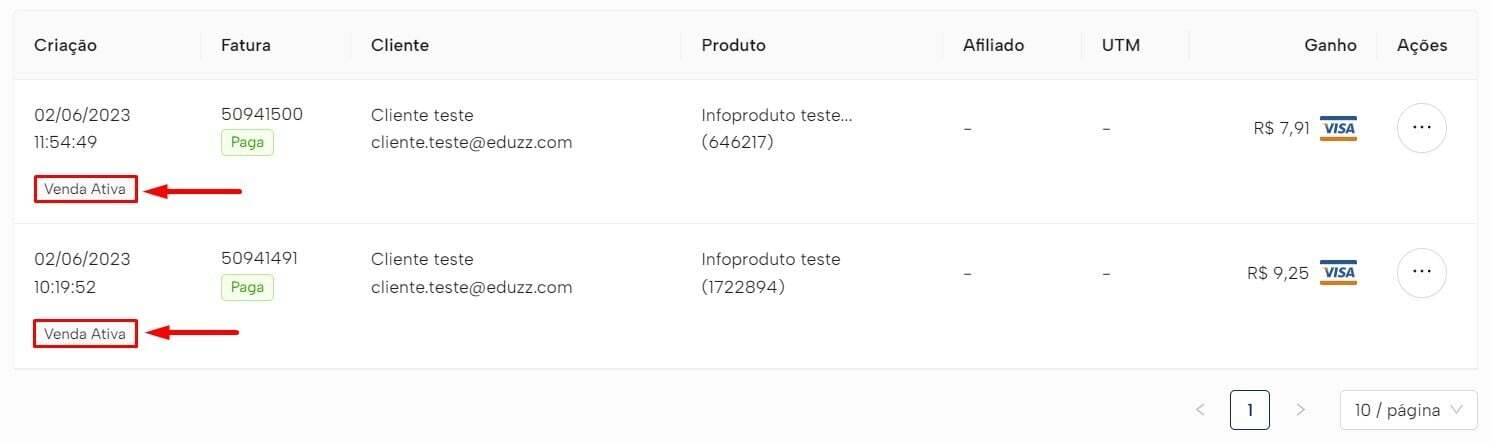The height and width of the screenshot is (442, 1492).
Task: Click Venda Ativa tag of 10:19:52 sale
Action: click(85, 334)
